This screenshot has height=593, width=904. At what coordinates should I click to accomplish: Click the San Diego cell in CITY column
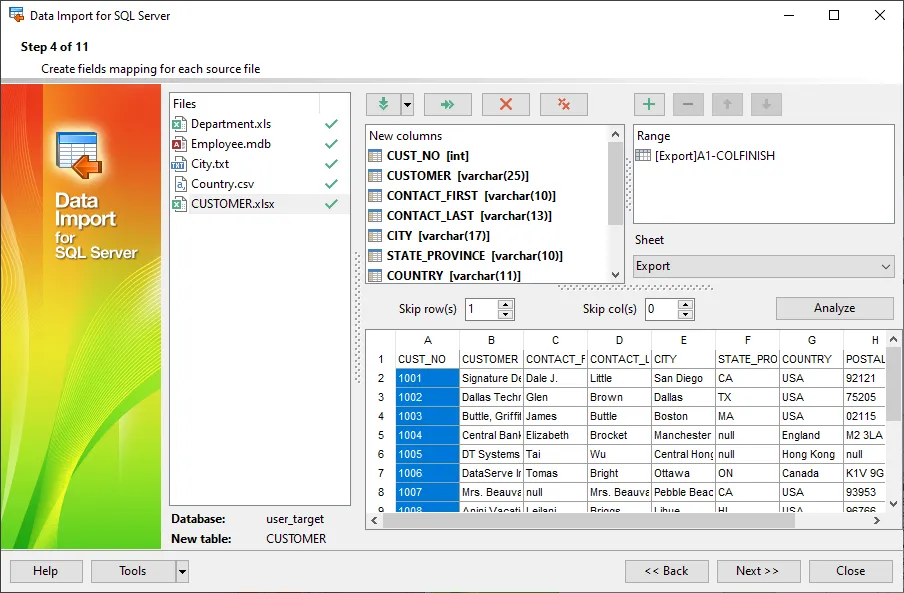tap(683, 378)
